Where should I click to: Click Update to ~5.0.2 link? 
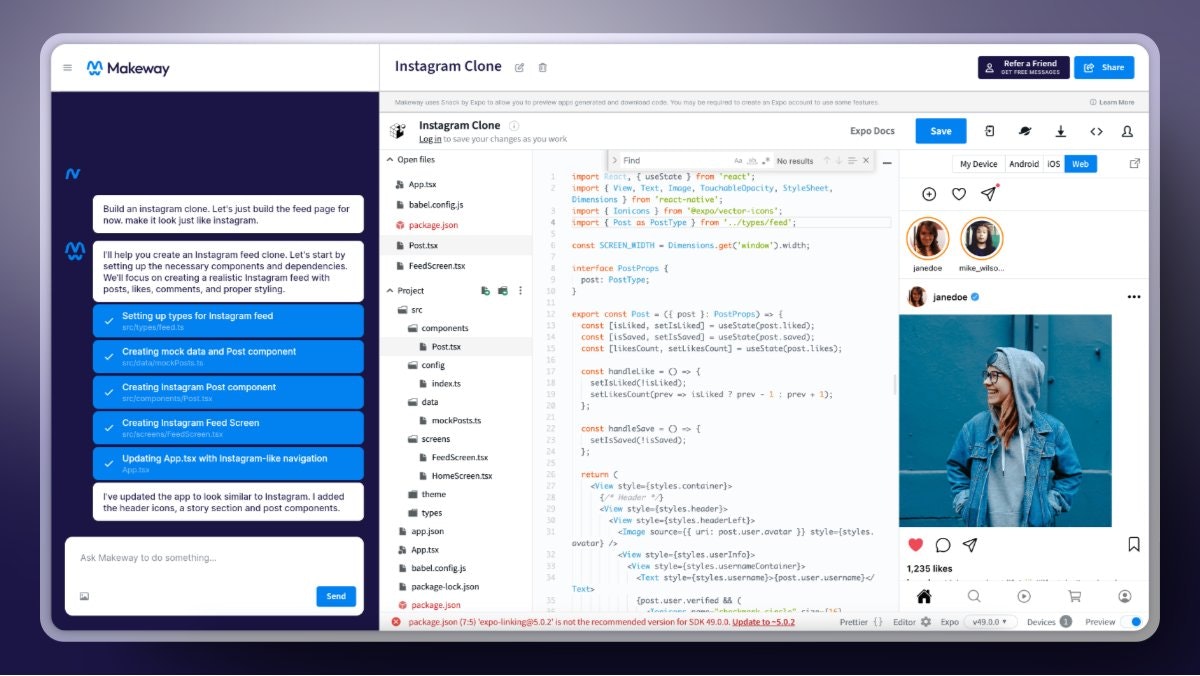pos(763,622)
